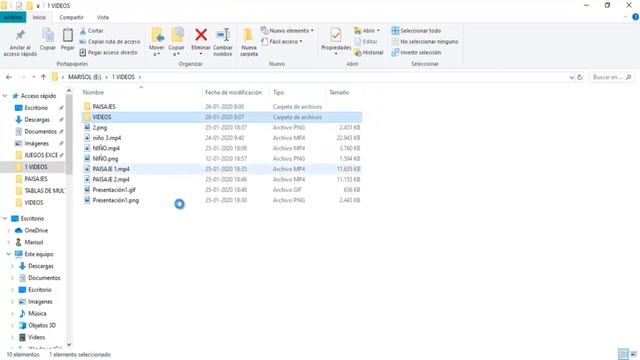Go back with the left arrow

(x=9, y=77)
